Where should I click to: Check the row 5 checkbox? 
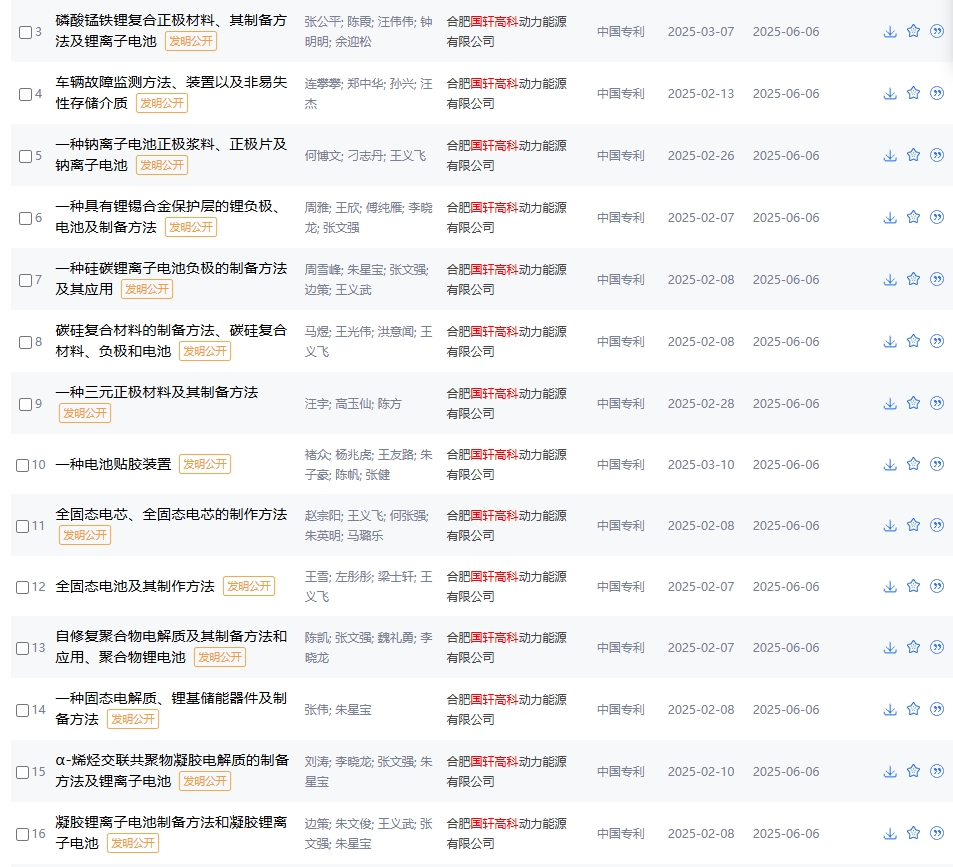pos(25,156)
